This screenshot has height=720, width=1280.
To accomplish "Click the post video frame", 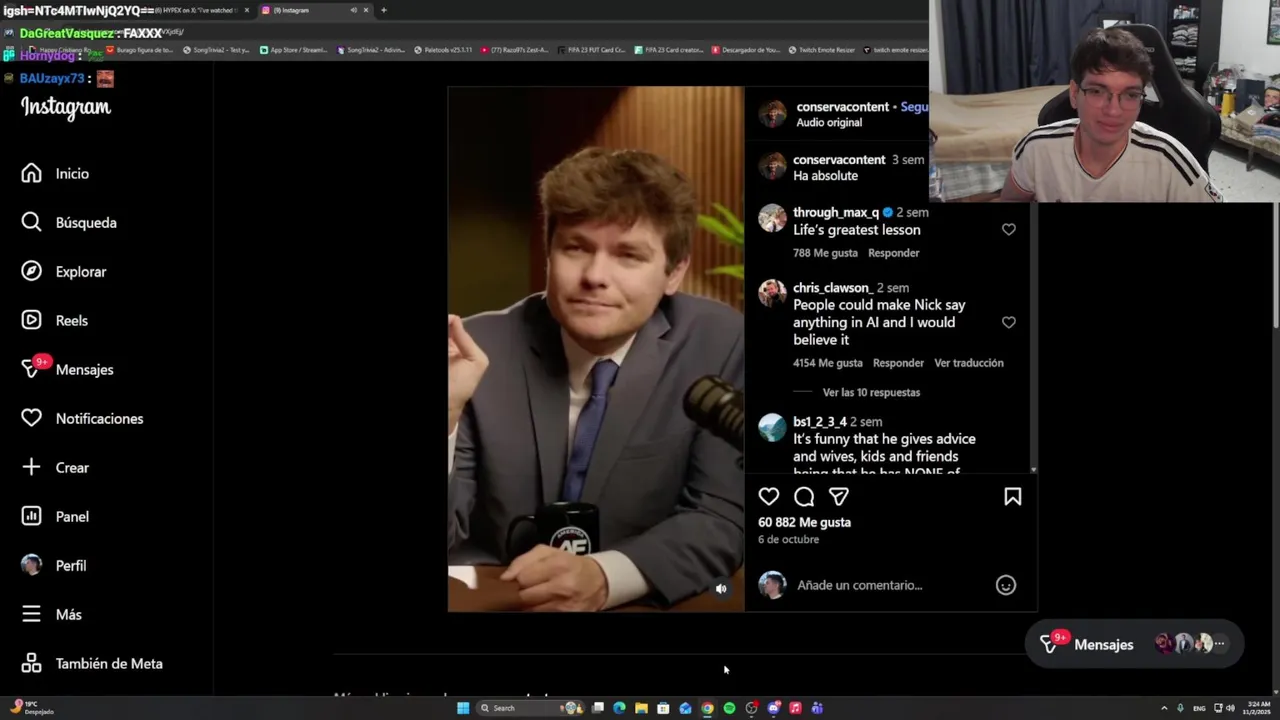I will (596, 349).
